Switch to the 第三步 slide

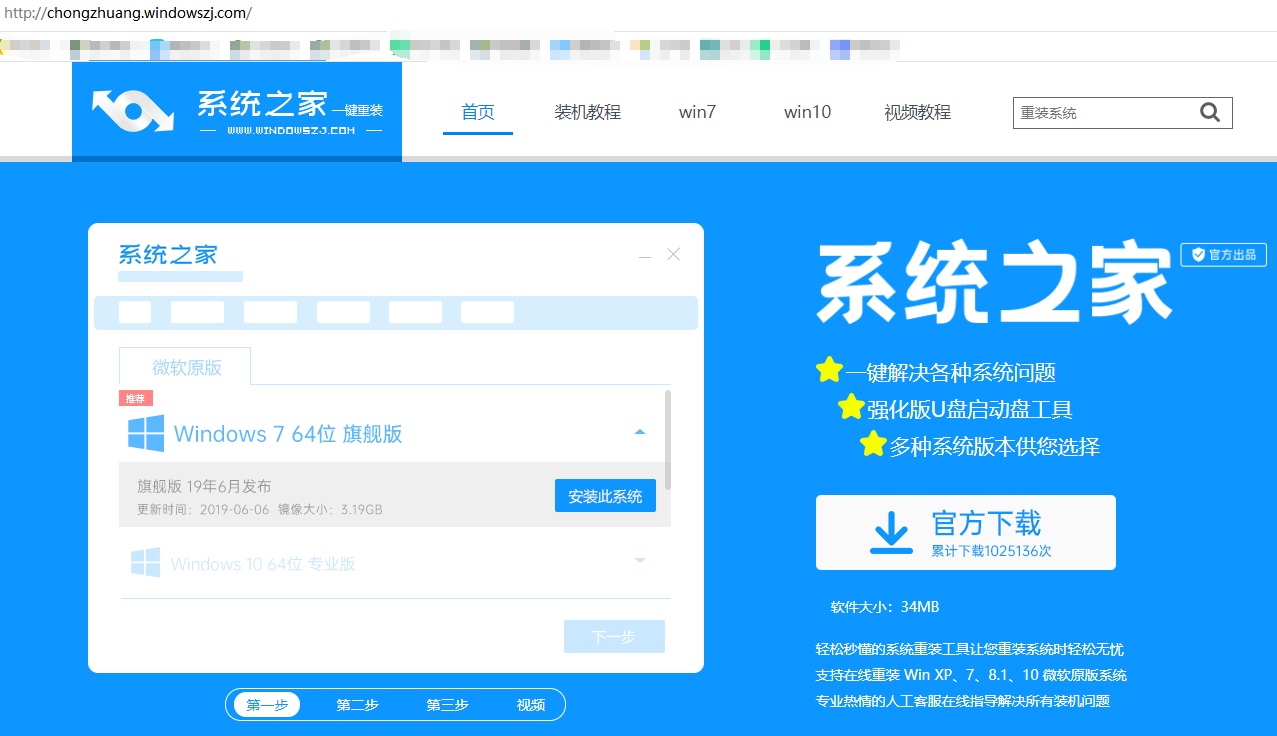point(447,705)
